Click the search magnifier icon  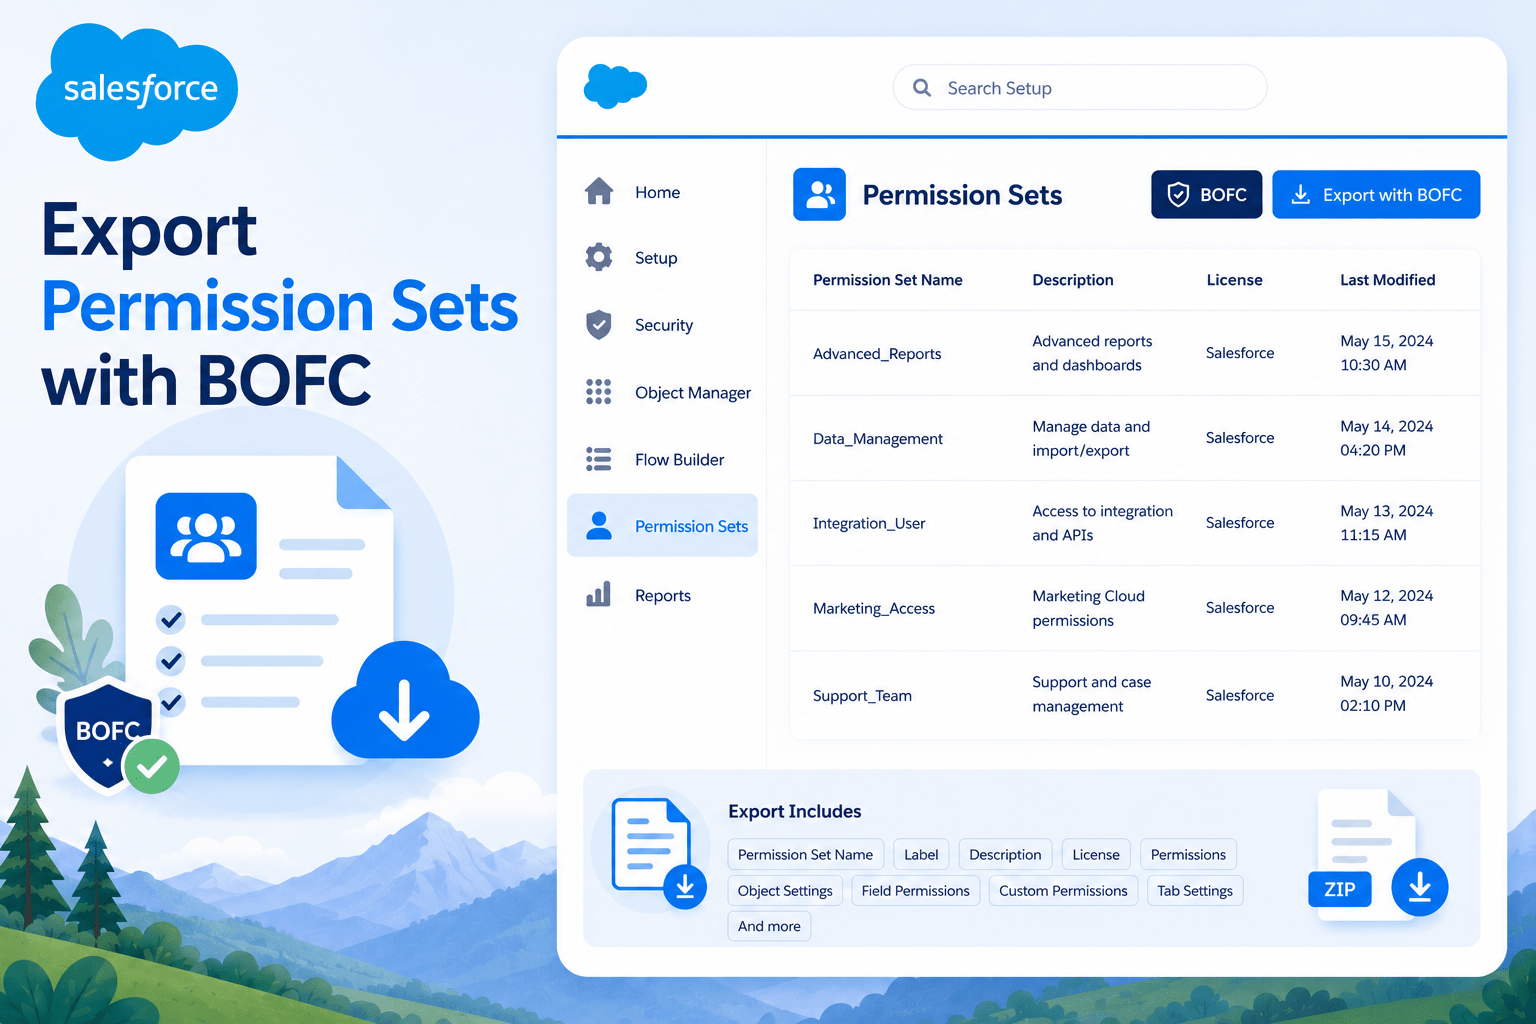922,88
